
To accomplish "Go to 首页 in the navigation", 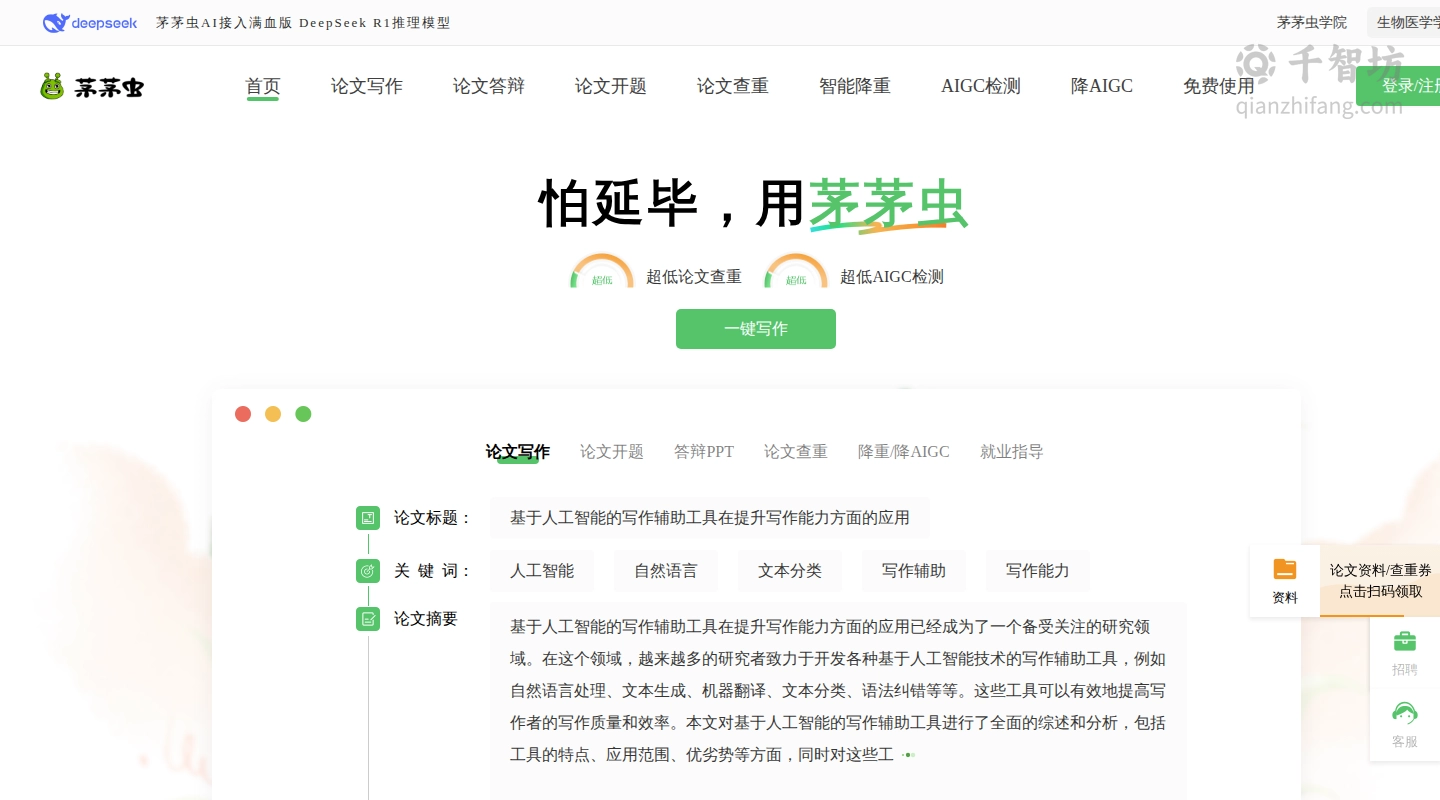I will coord(263,86).
